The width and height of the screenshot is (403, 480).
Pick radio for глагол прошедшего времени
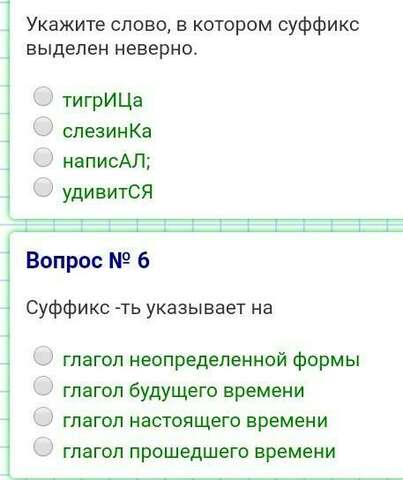[x=43, y=446]
